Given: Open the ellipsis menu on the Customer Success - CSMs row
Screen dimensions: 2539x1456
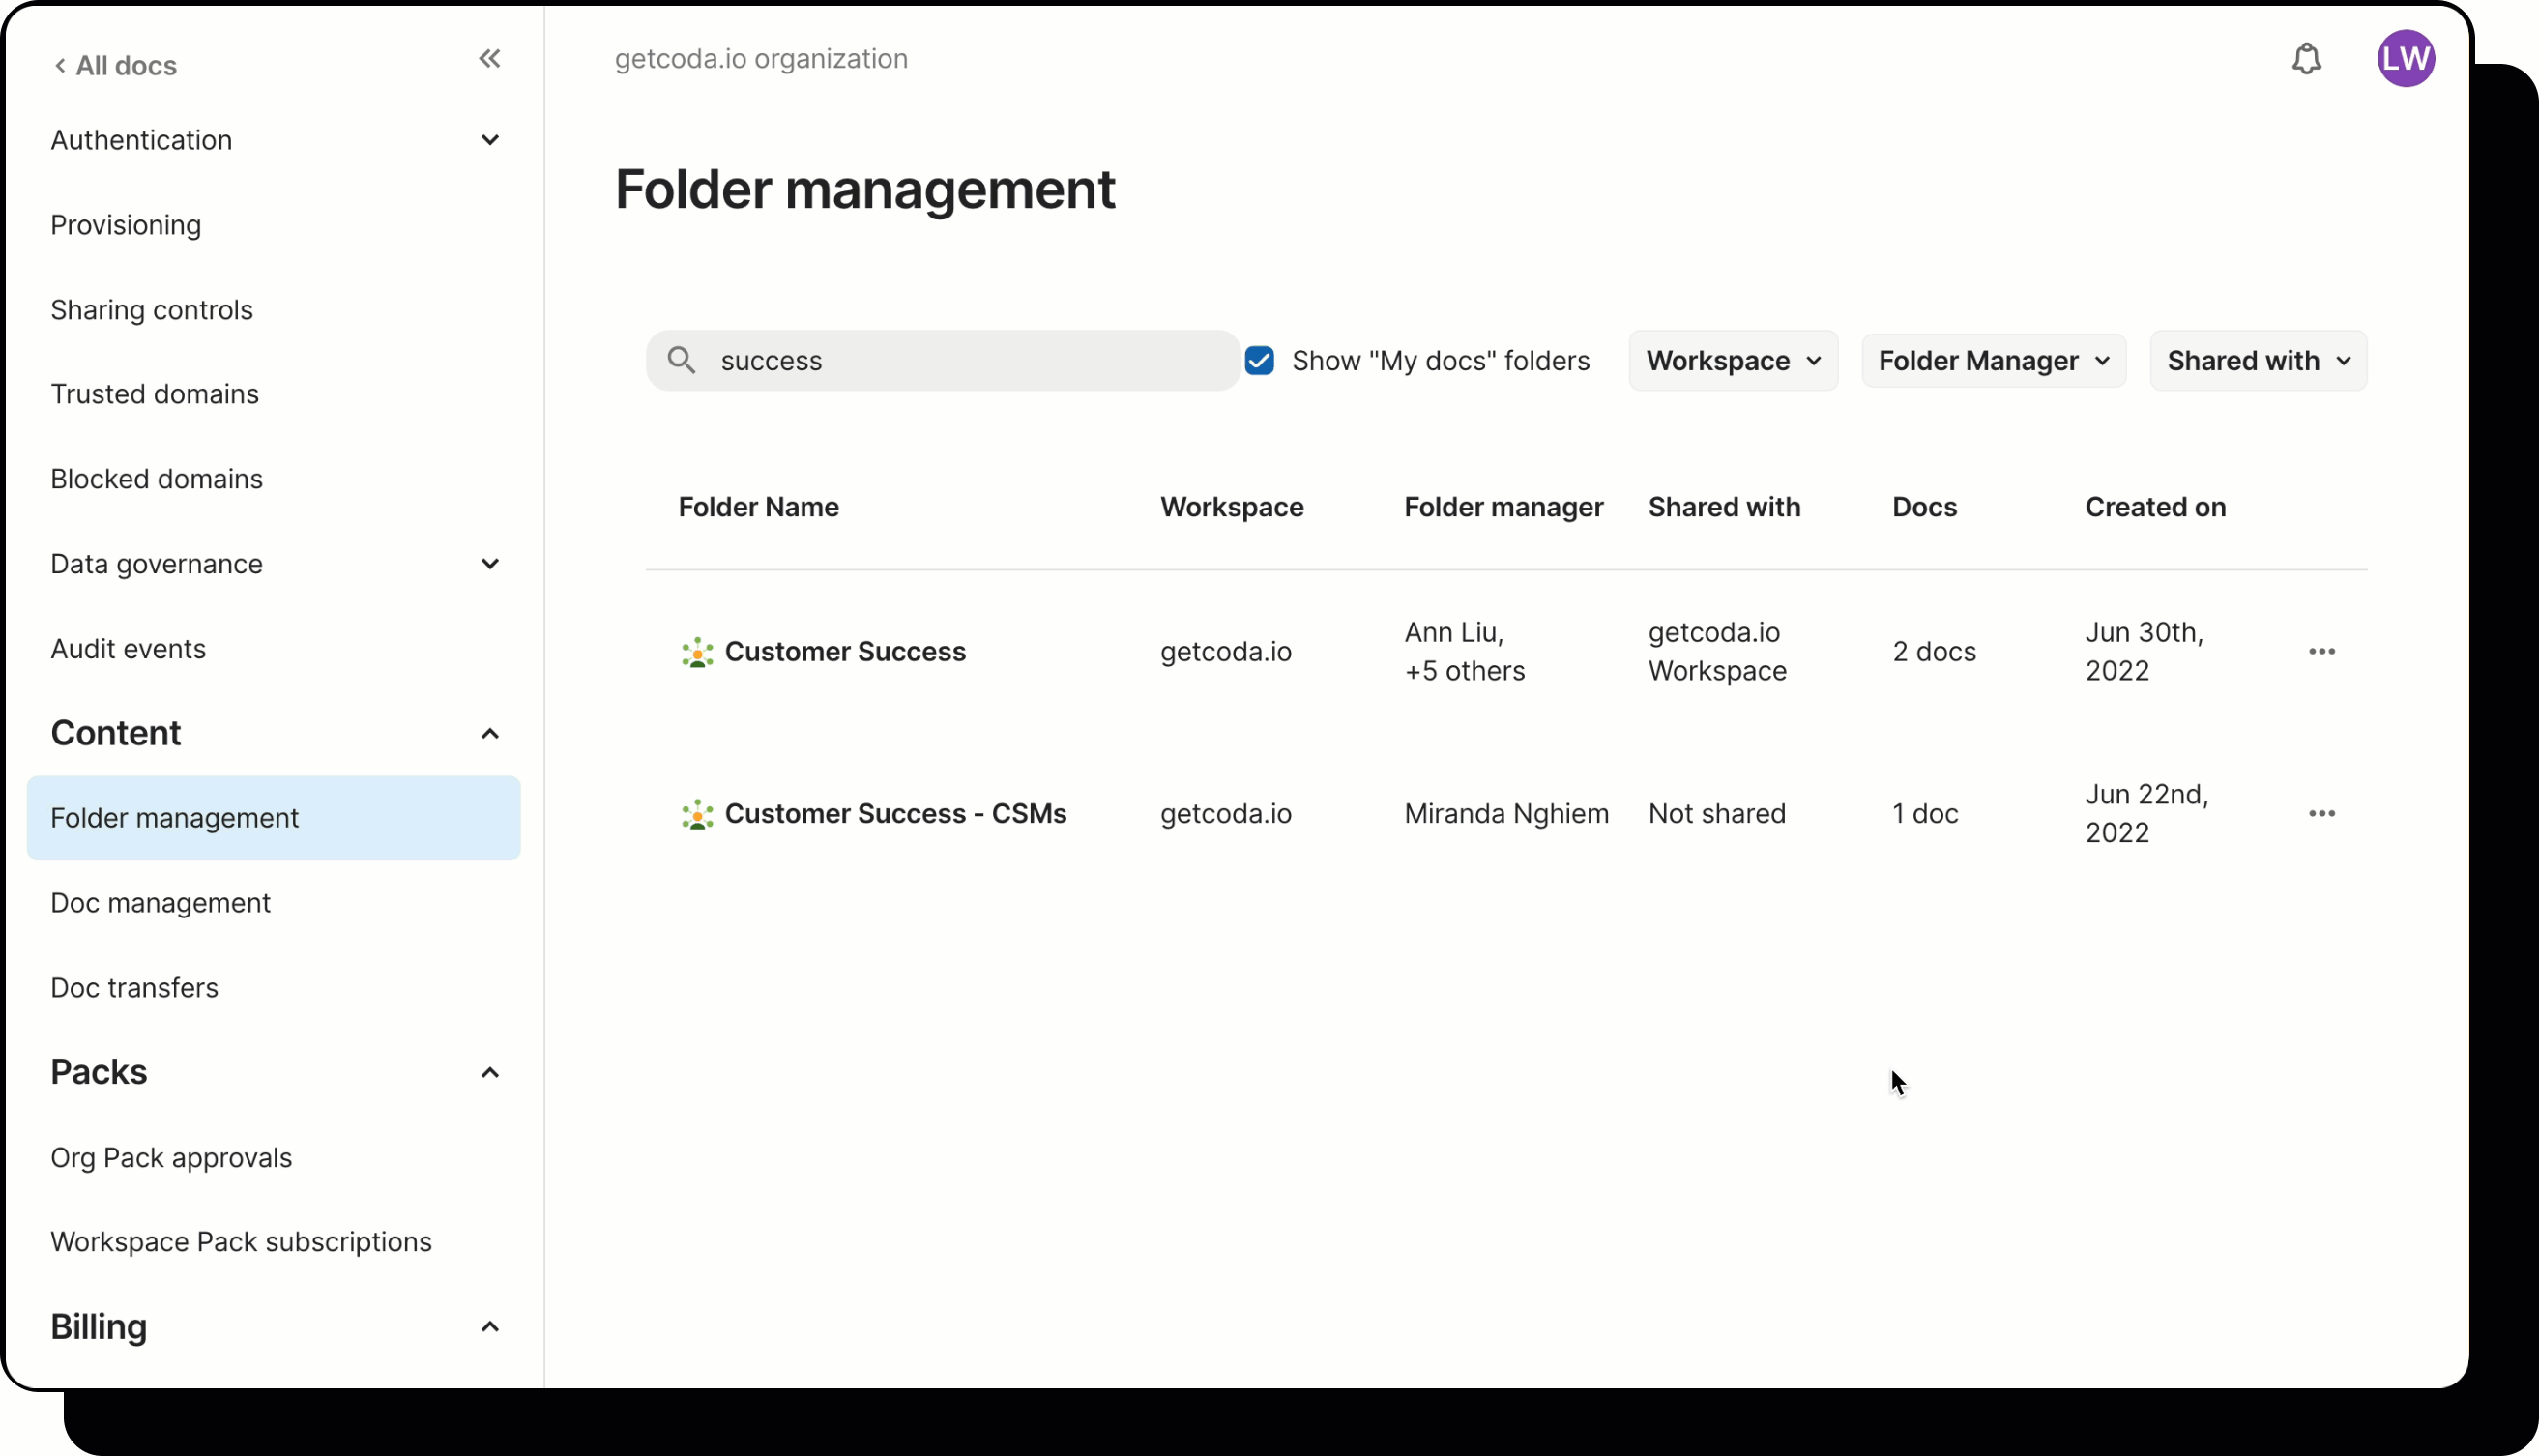Looking at the screenshot, I should [x=2322, y=814].
